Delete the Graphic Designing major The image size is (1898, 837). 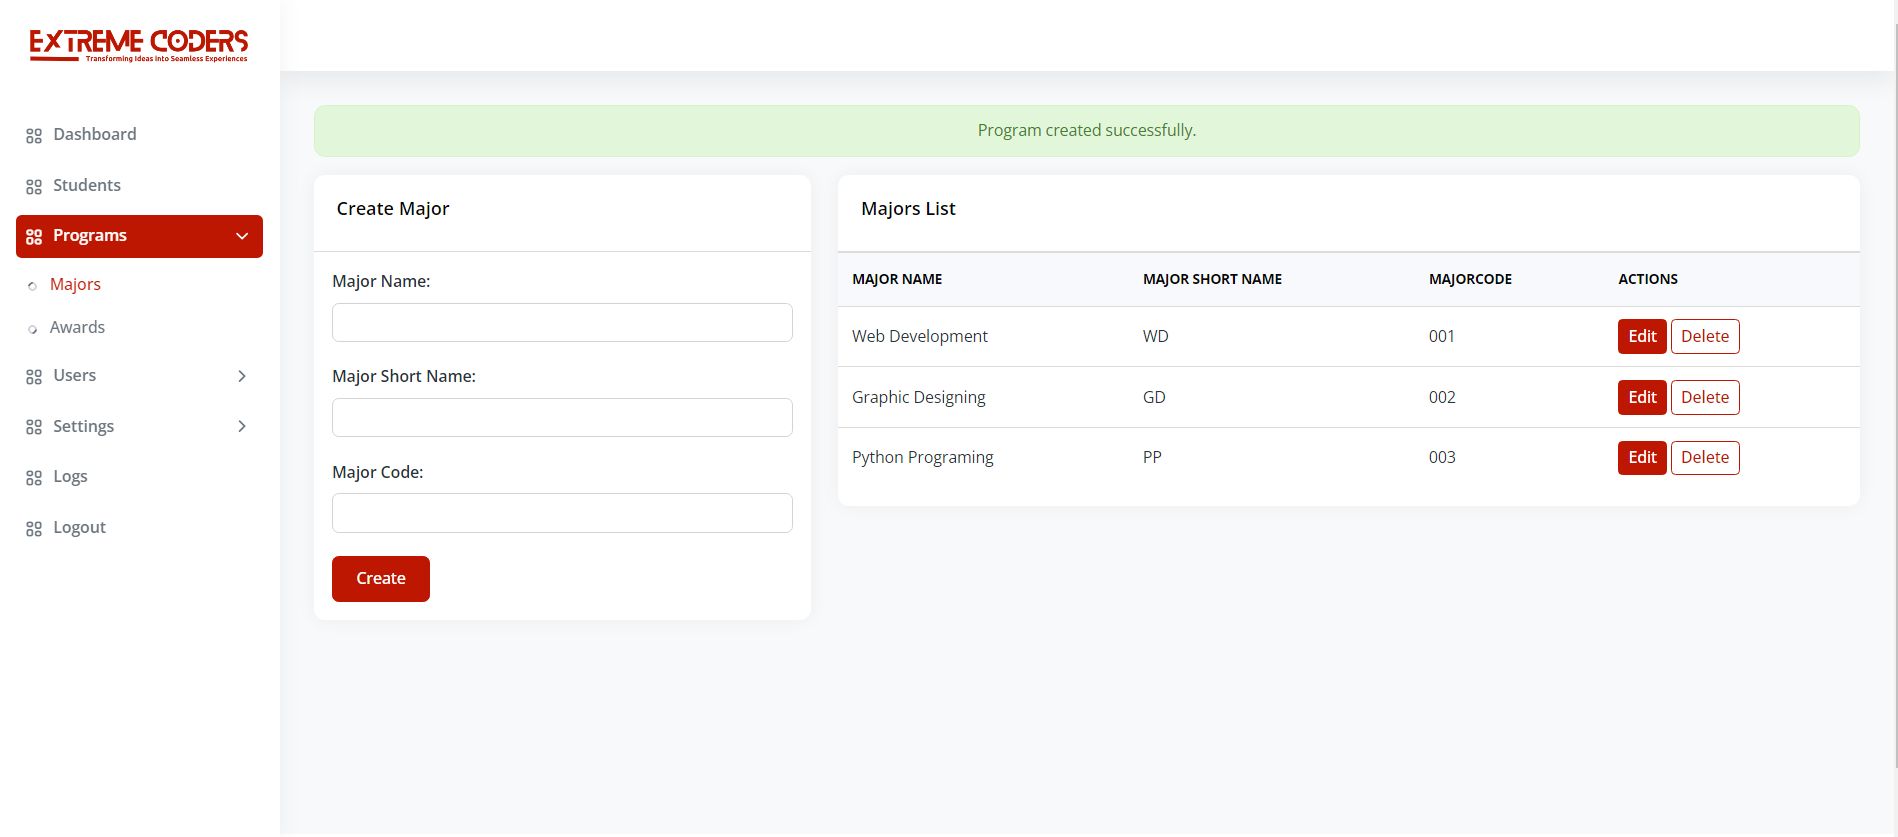[1704, 397]
